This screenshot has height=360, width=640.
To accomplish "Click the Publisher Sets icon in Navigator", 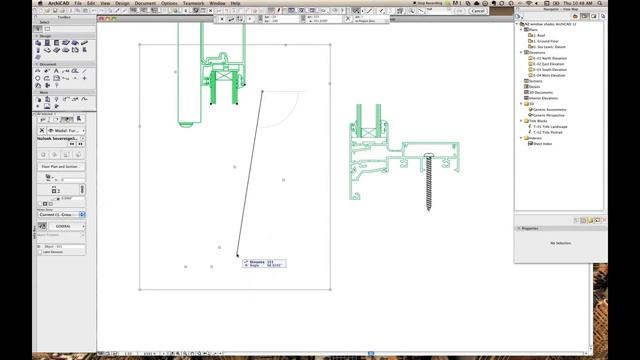I will 603,16.
